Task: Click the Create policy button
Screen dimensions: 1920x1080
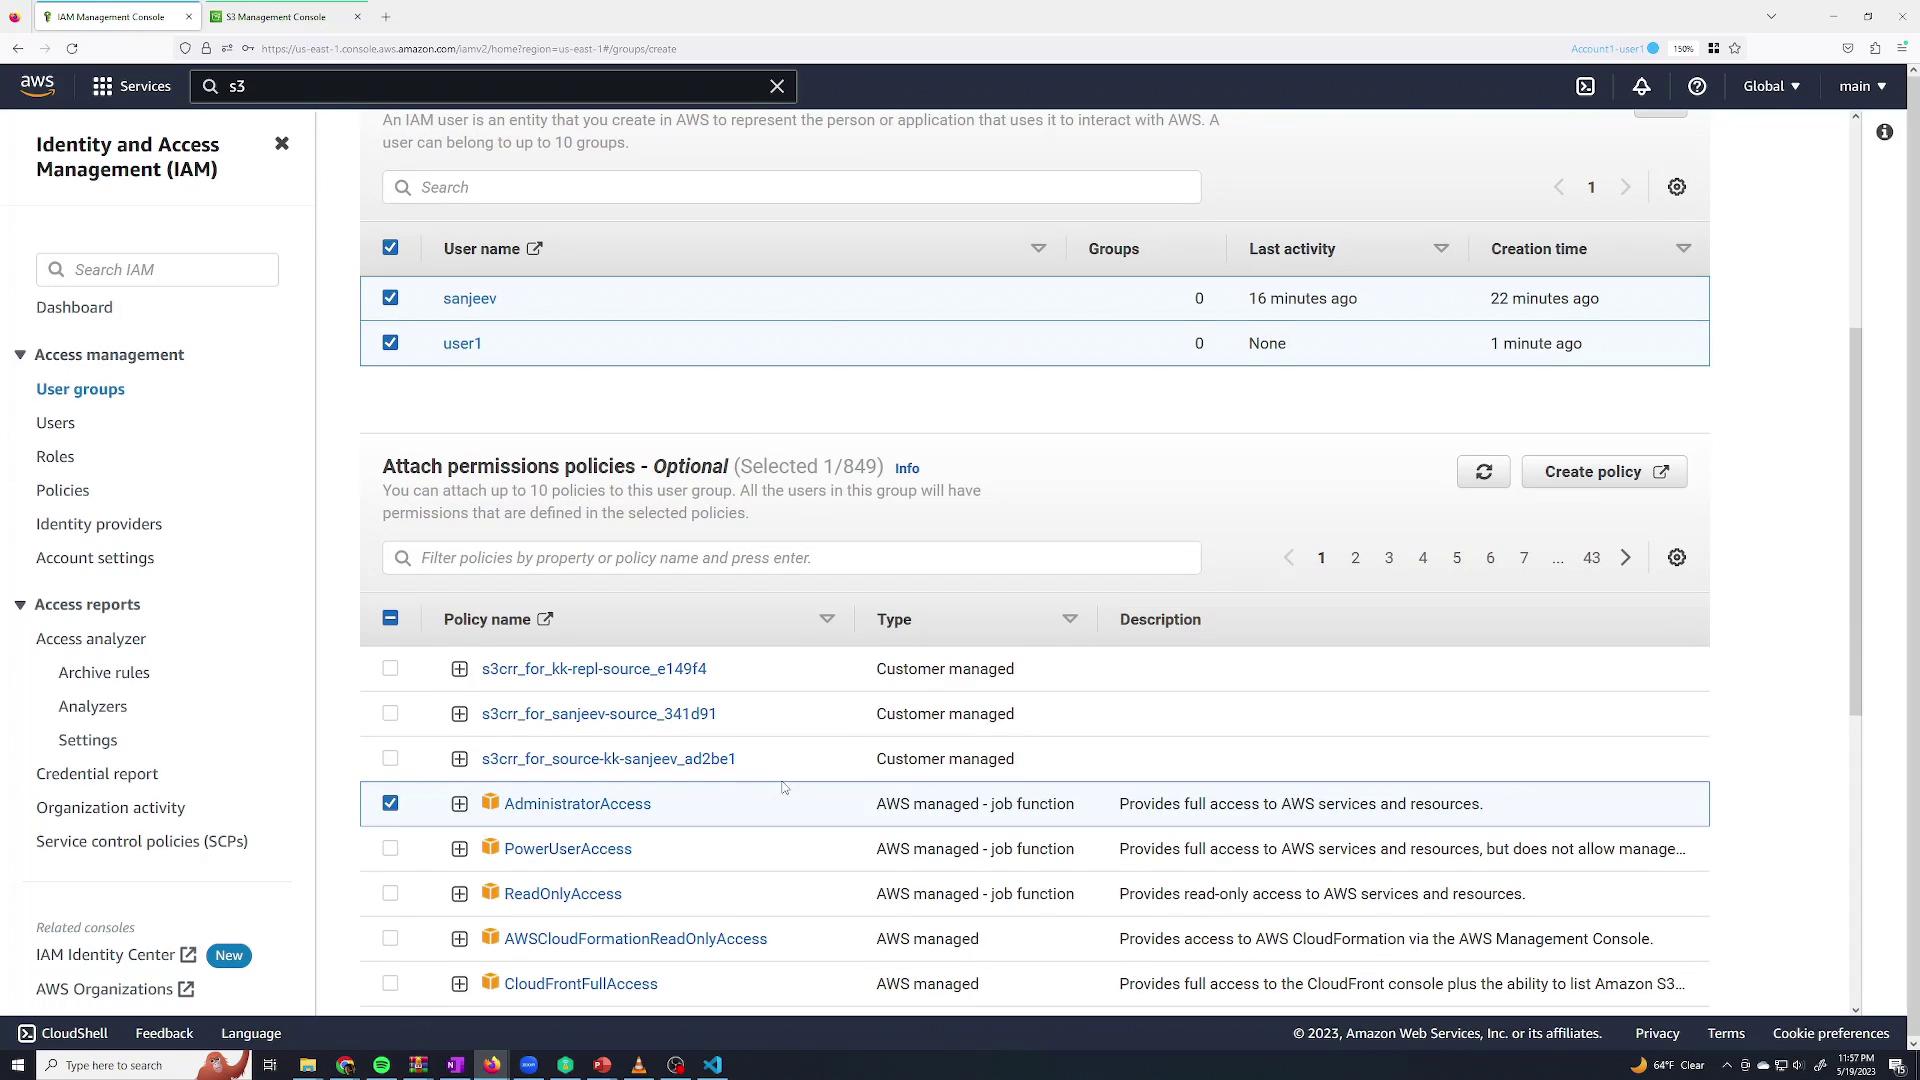Action: pos(1604,472)
